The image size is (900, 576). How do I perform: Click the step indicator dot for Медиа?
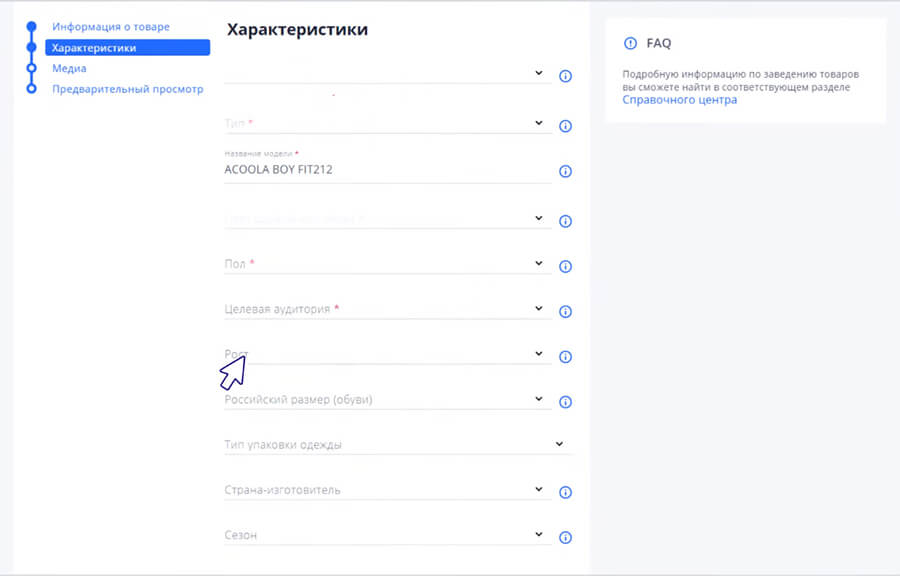coord(32,67)
